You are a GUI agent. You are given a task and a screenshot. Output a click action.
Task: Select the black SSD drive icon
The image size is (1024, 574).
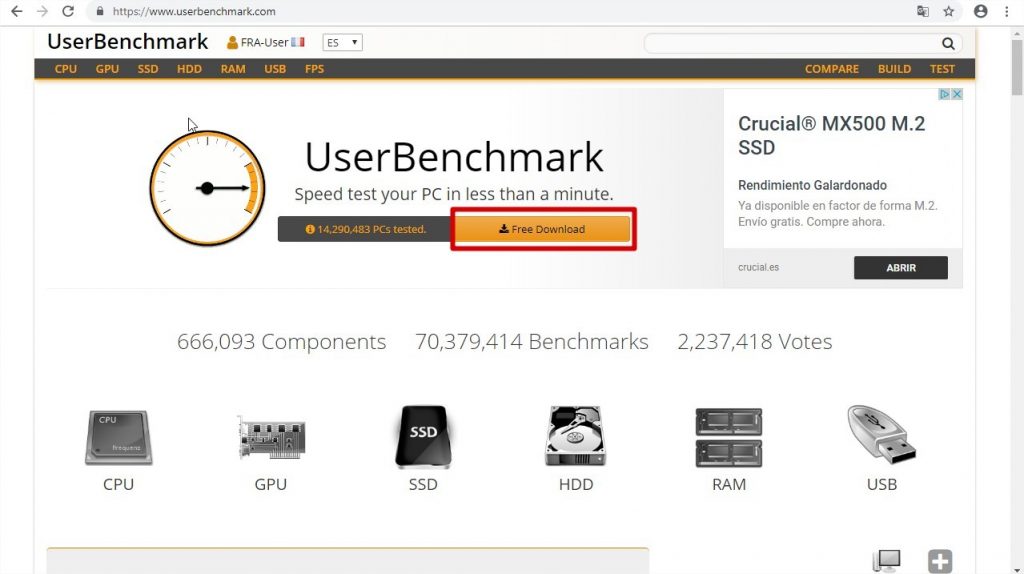[423, 436]
